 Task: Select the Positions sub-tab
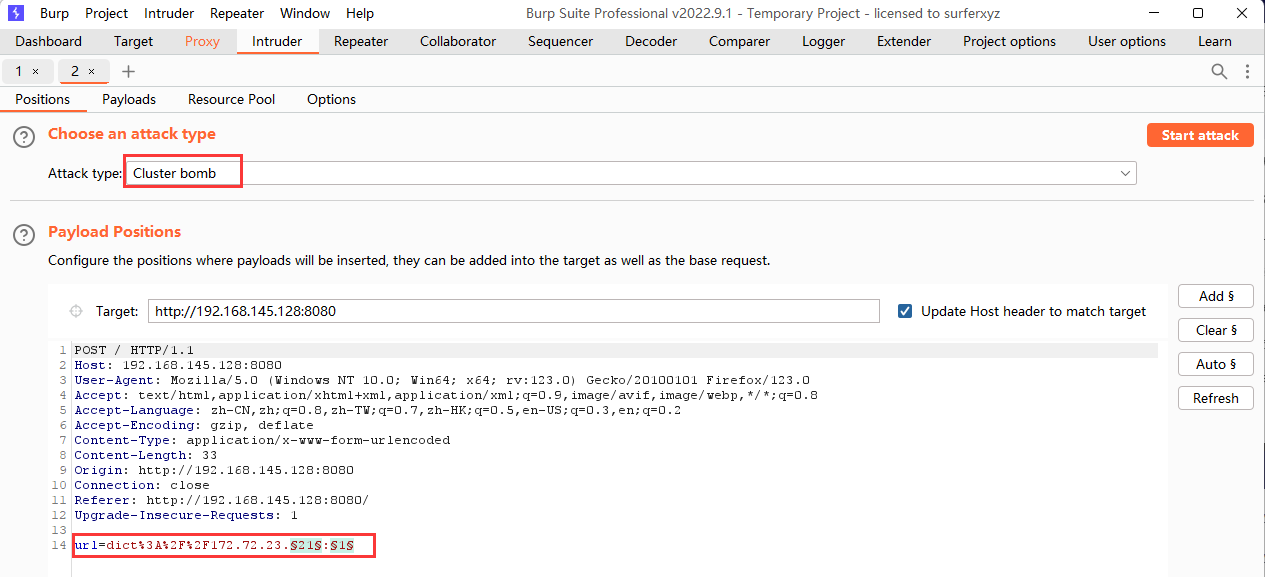42,99
